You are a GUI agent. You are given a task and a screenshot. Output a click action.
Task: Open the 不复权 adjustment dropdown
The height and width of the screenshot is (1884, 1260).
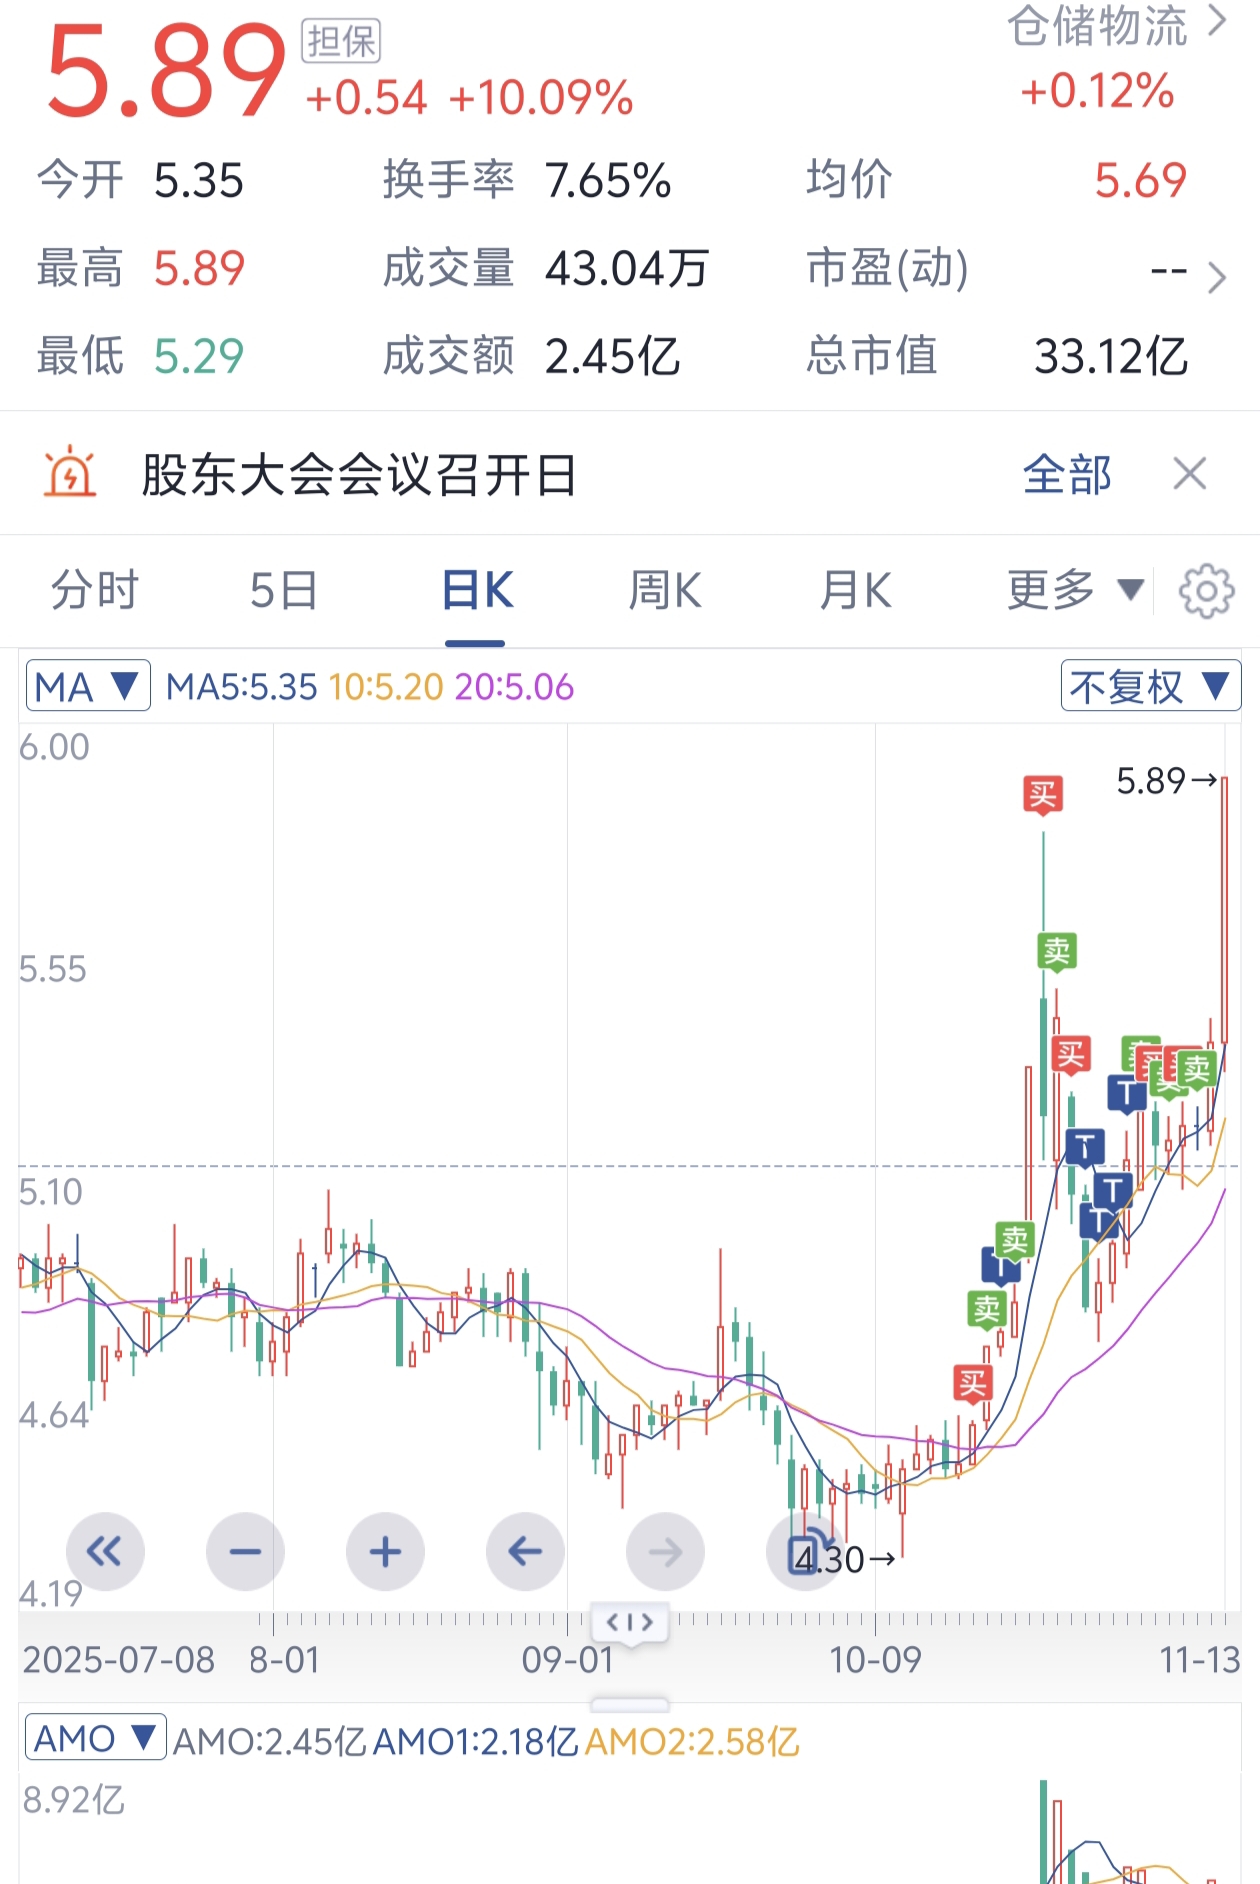(x=1150, y=686)
